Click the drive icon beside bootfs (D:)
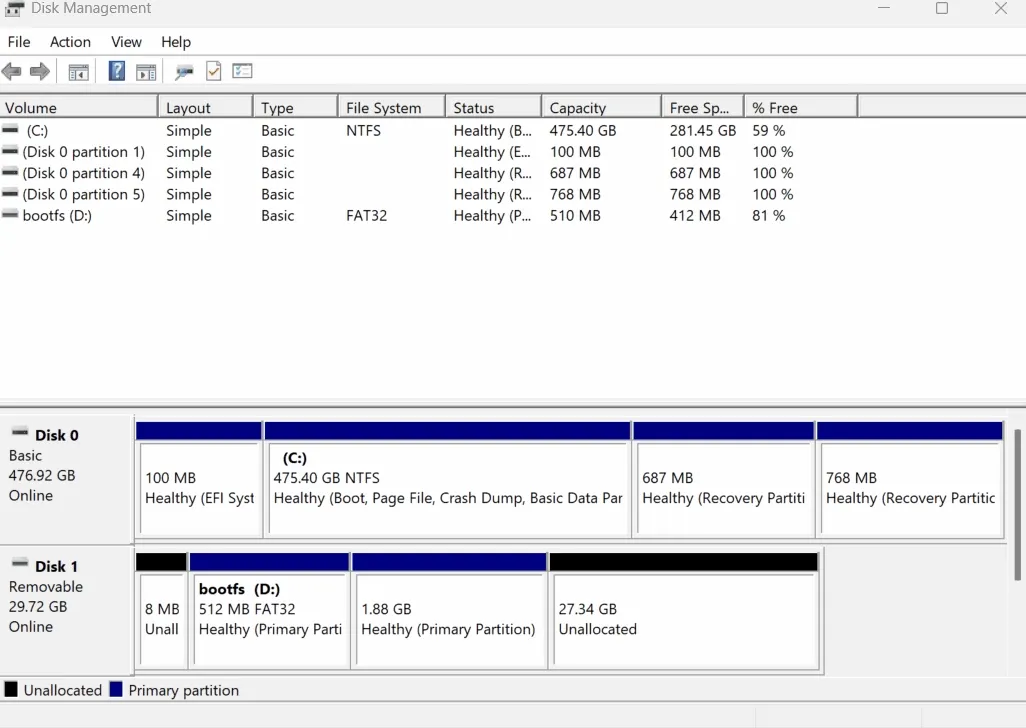This screenshot has width=1026, height=728. (10, 215)
